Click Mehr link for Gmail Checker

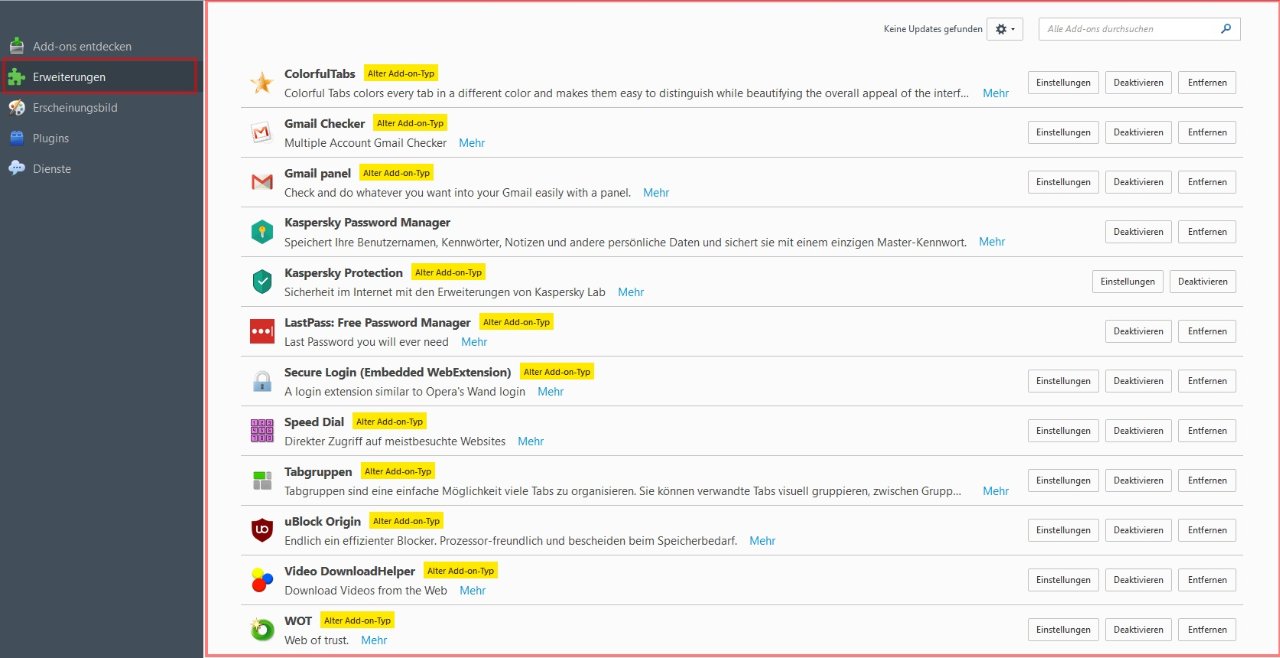(x=472, y=143)
